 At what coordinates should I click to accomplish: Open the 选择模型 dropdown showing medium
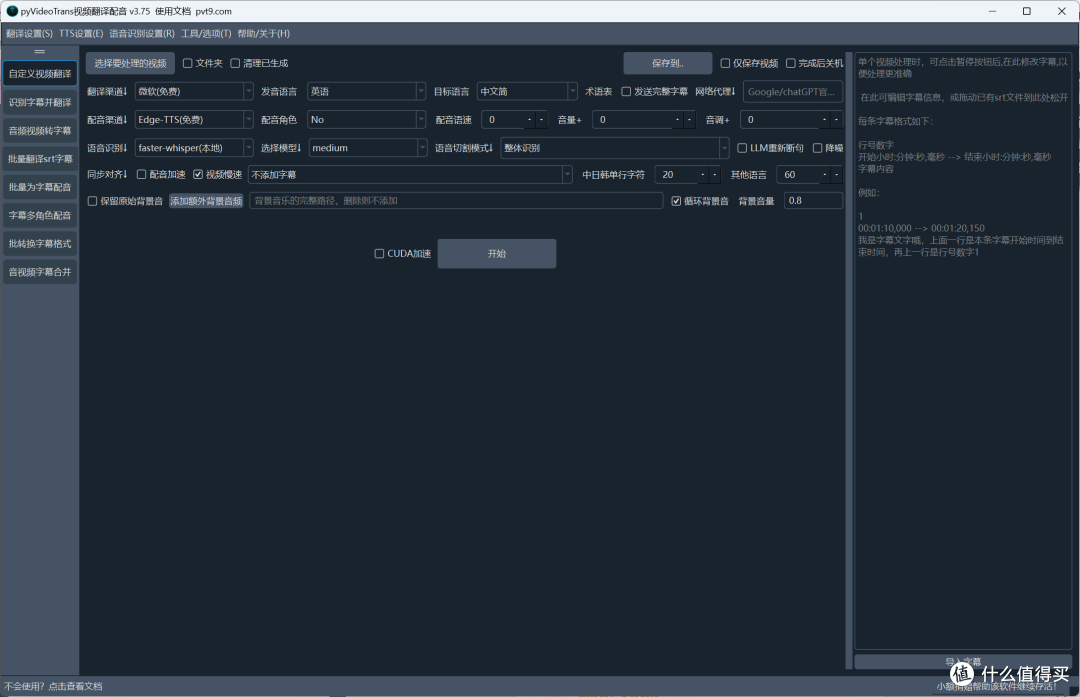368,147
